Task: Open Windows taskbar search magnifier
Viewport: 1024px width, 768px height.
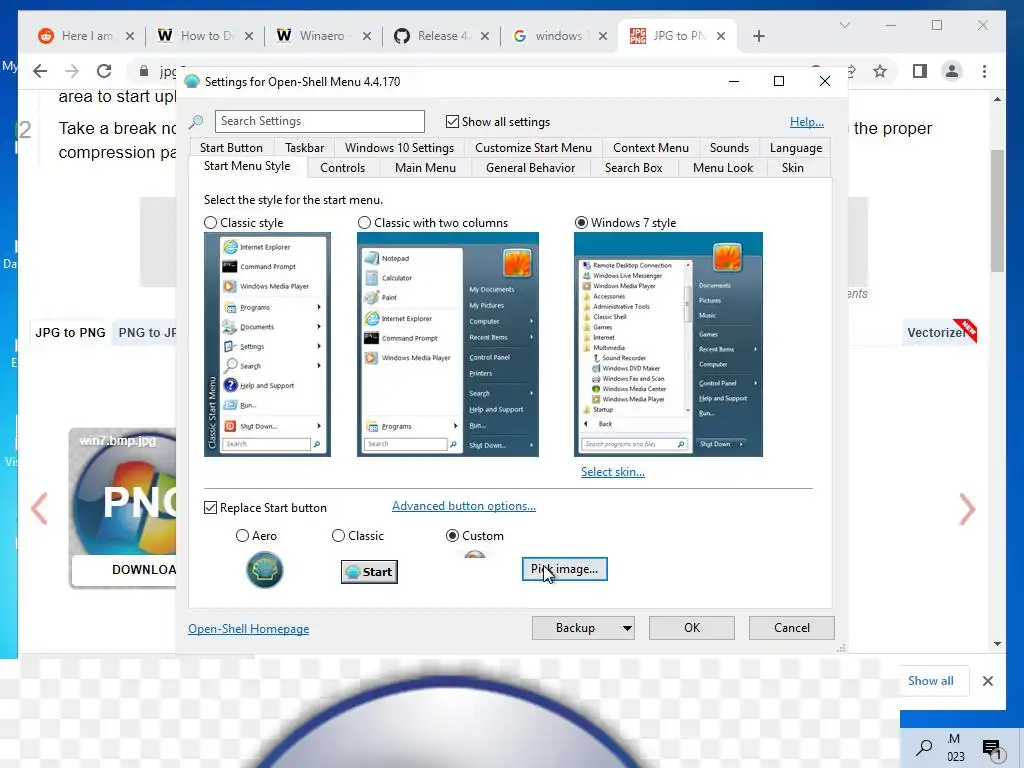Action: [x=923, y=747]
